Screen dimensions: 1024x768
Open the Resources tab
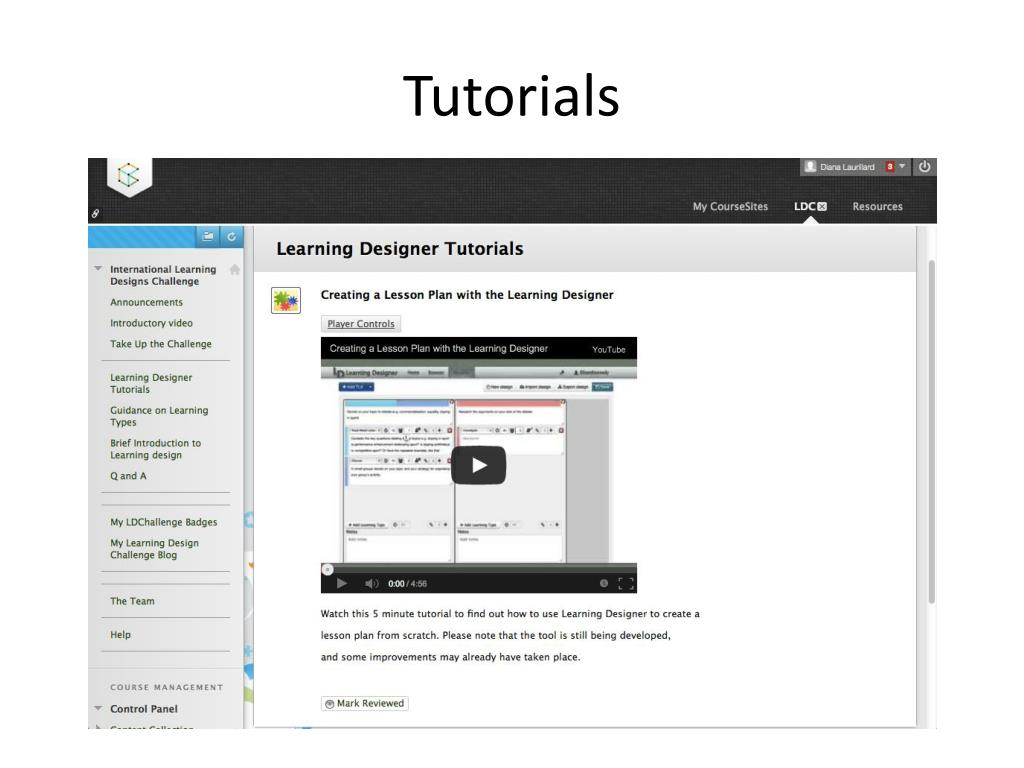click(877, 206)
